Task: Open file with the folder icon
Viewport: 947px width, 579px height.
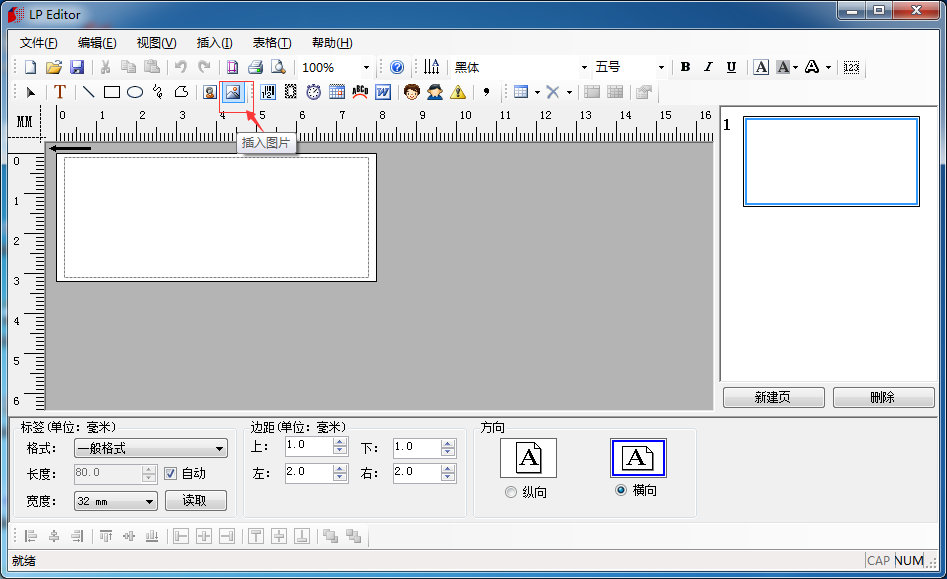Action: [54, 67]
